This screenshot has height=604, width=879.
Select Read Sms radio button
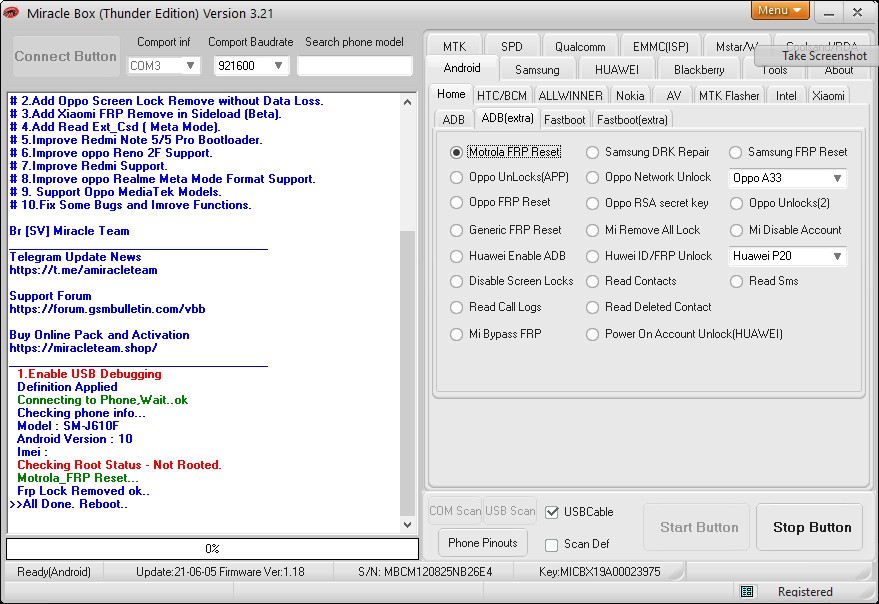coord(736,281)
